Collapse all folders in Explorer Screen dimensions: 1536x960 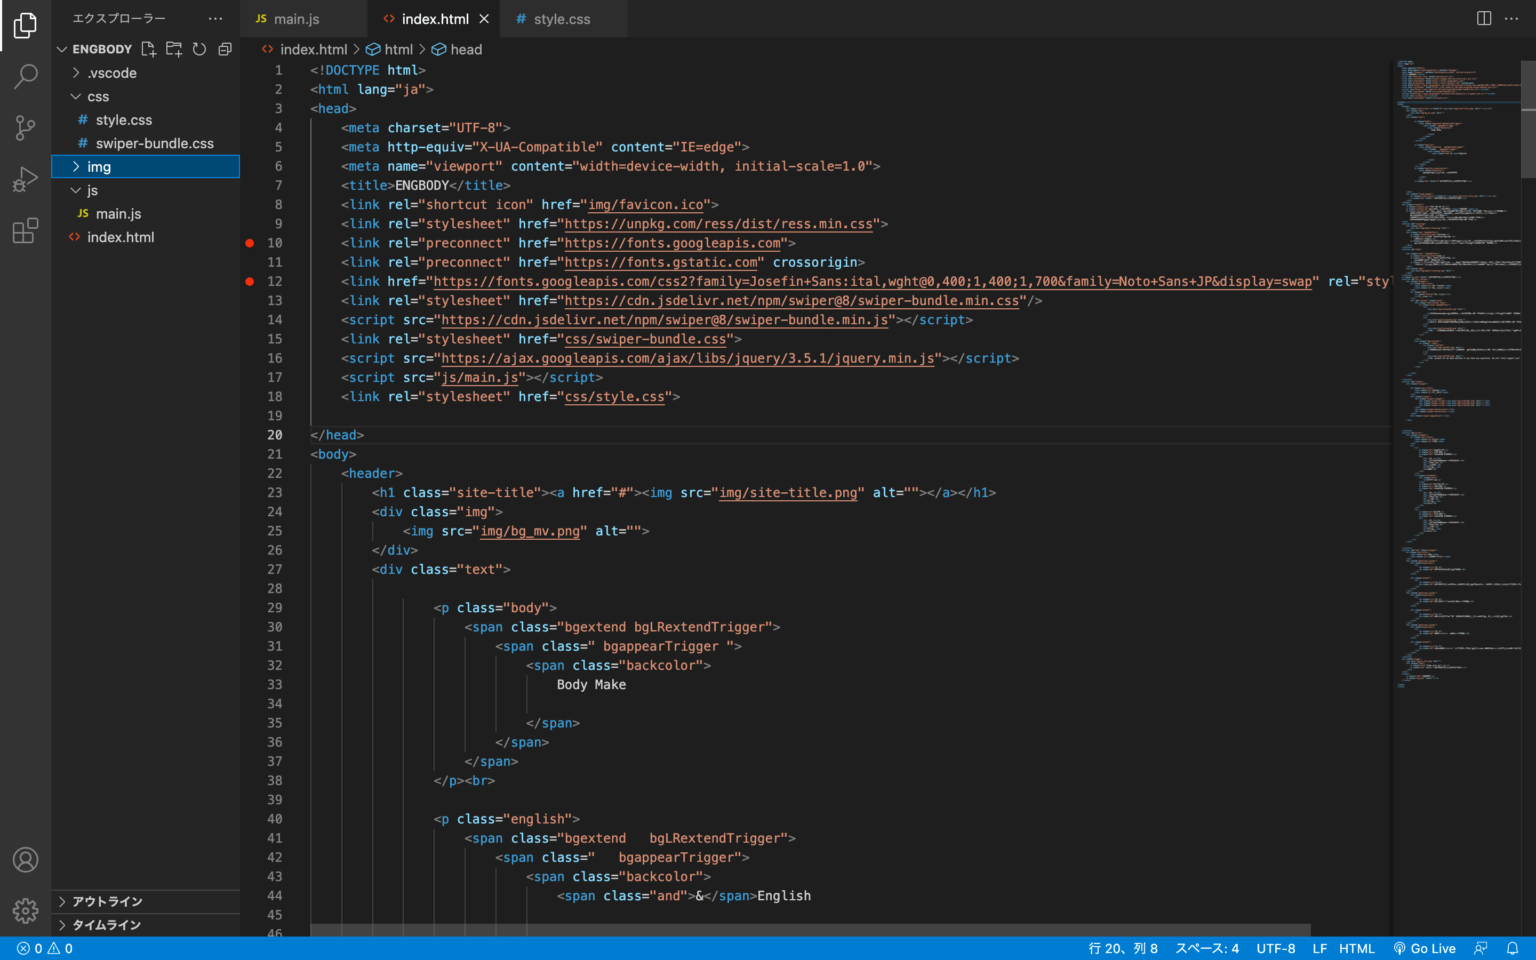coord(224,48)
